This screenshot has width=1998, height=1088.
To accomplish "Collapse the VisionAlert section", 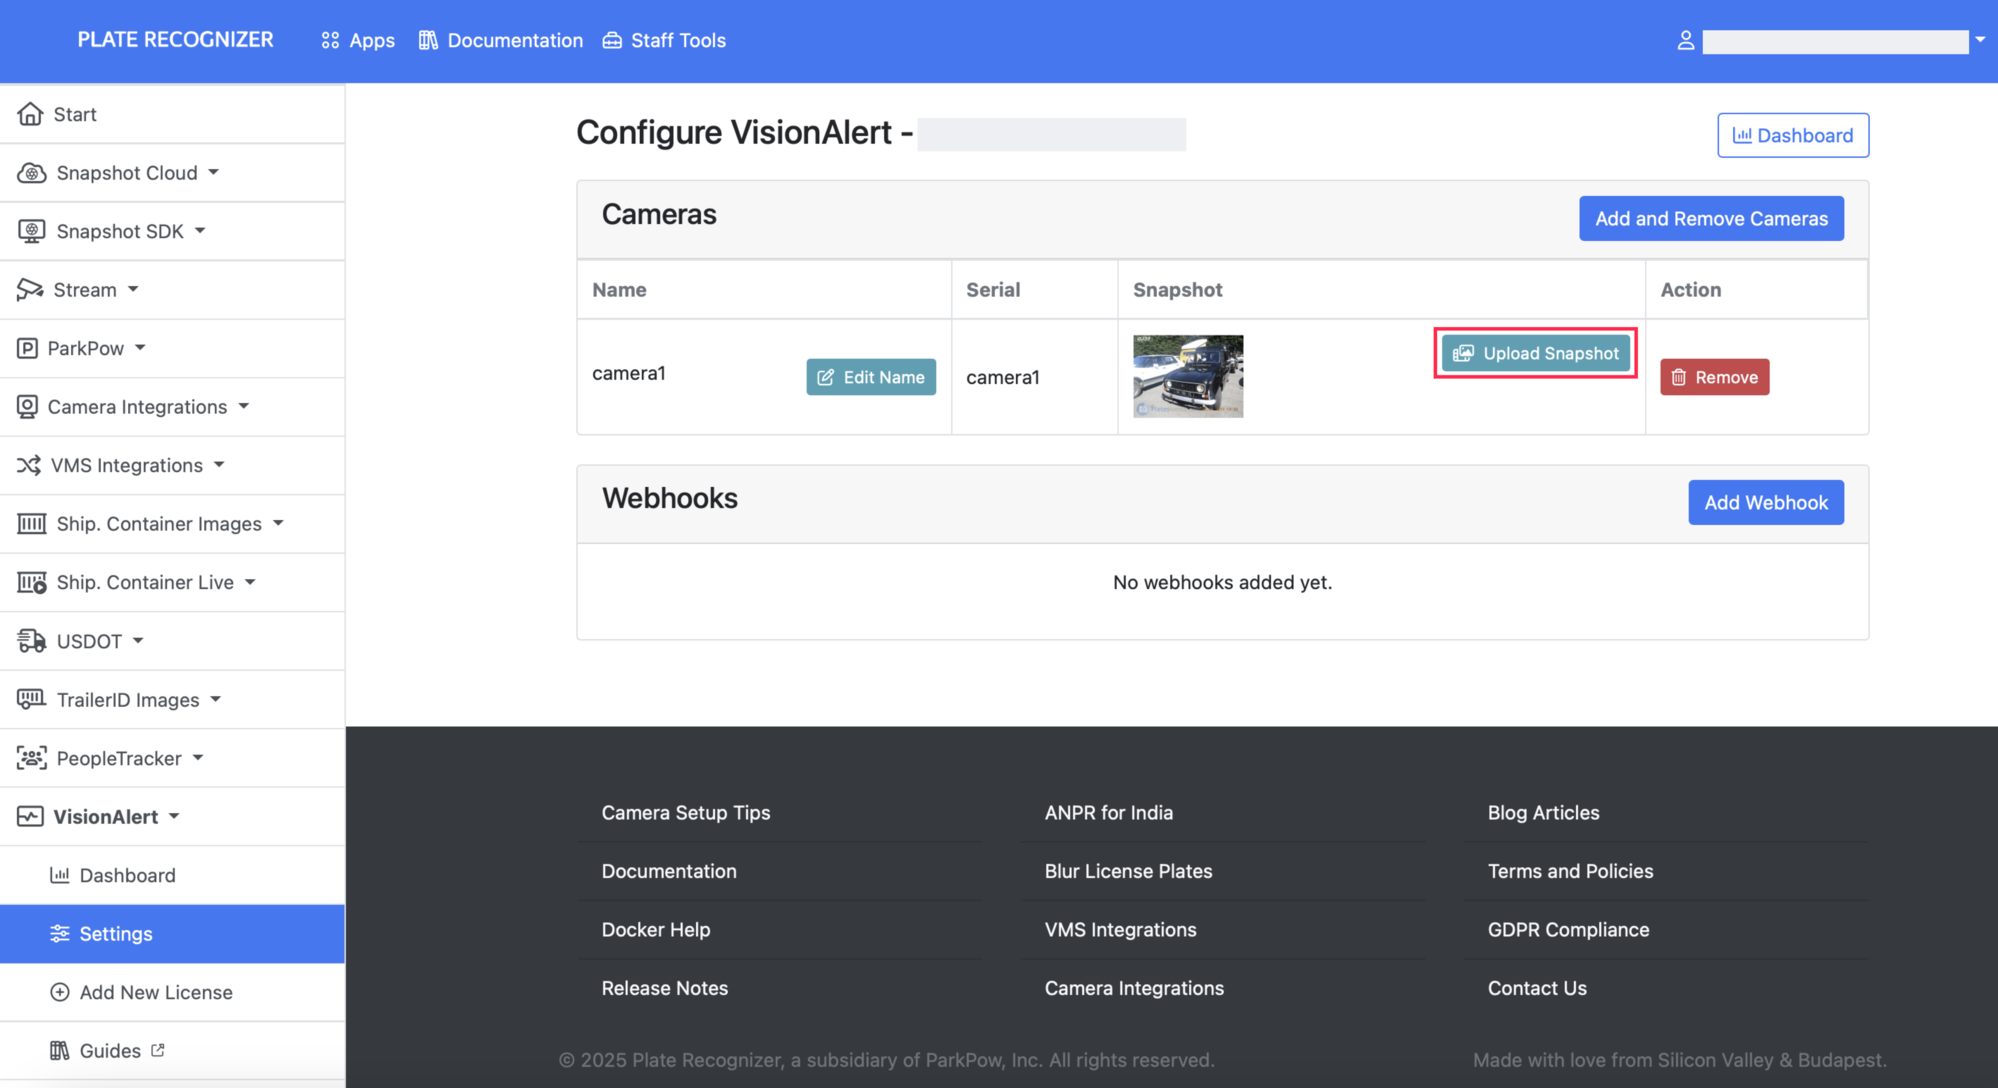I will (x=174, y=817).
